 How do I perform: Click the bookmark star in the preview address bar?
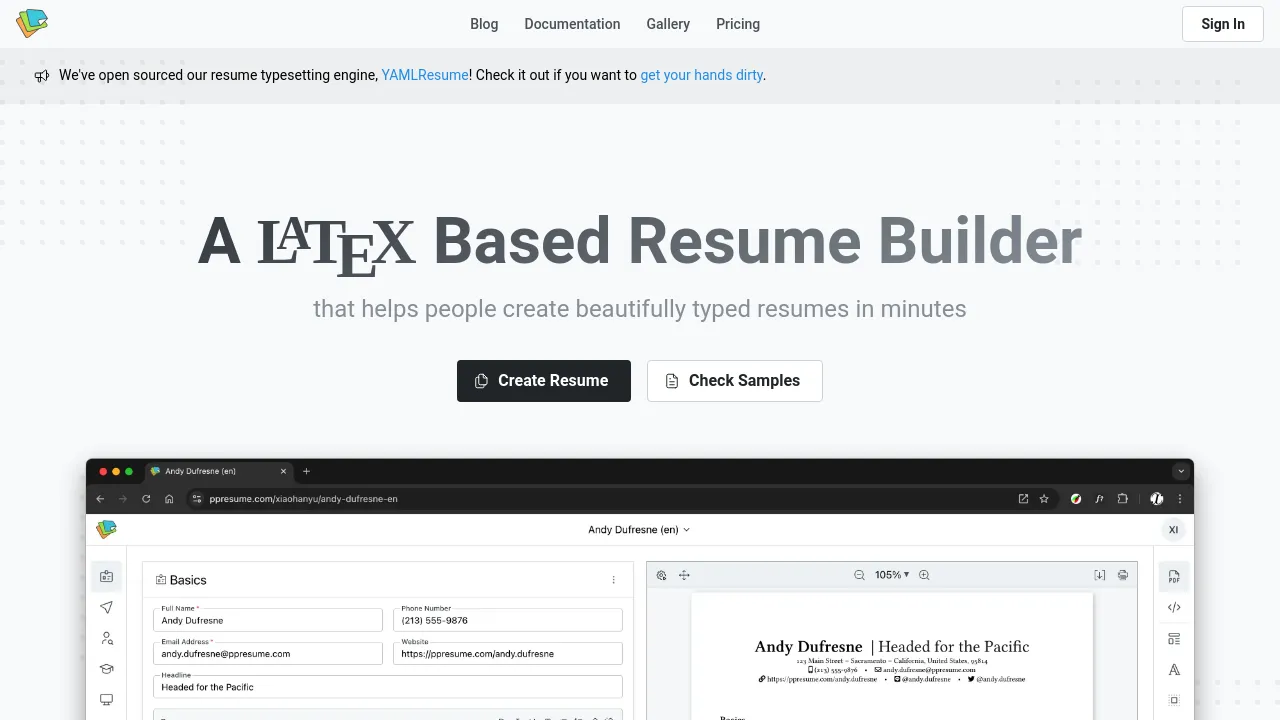tap(1044, 499)
